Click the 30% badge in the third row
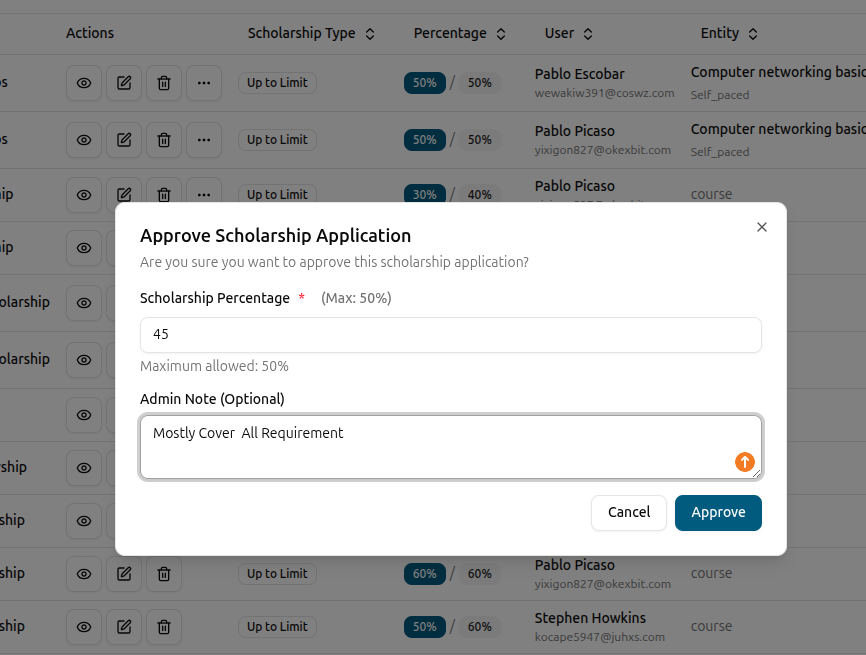This screenshot has width=866, height=655. click(425, 194)
